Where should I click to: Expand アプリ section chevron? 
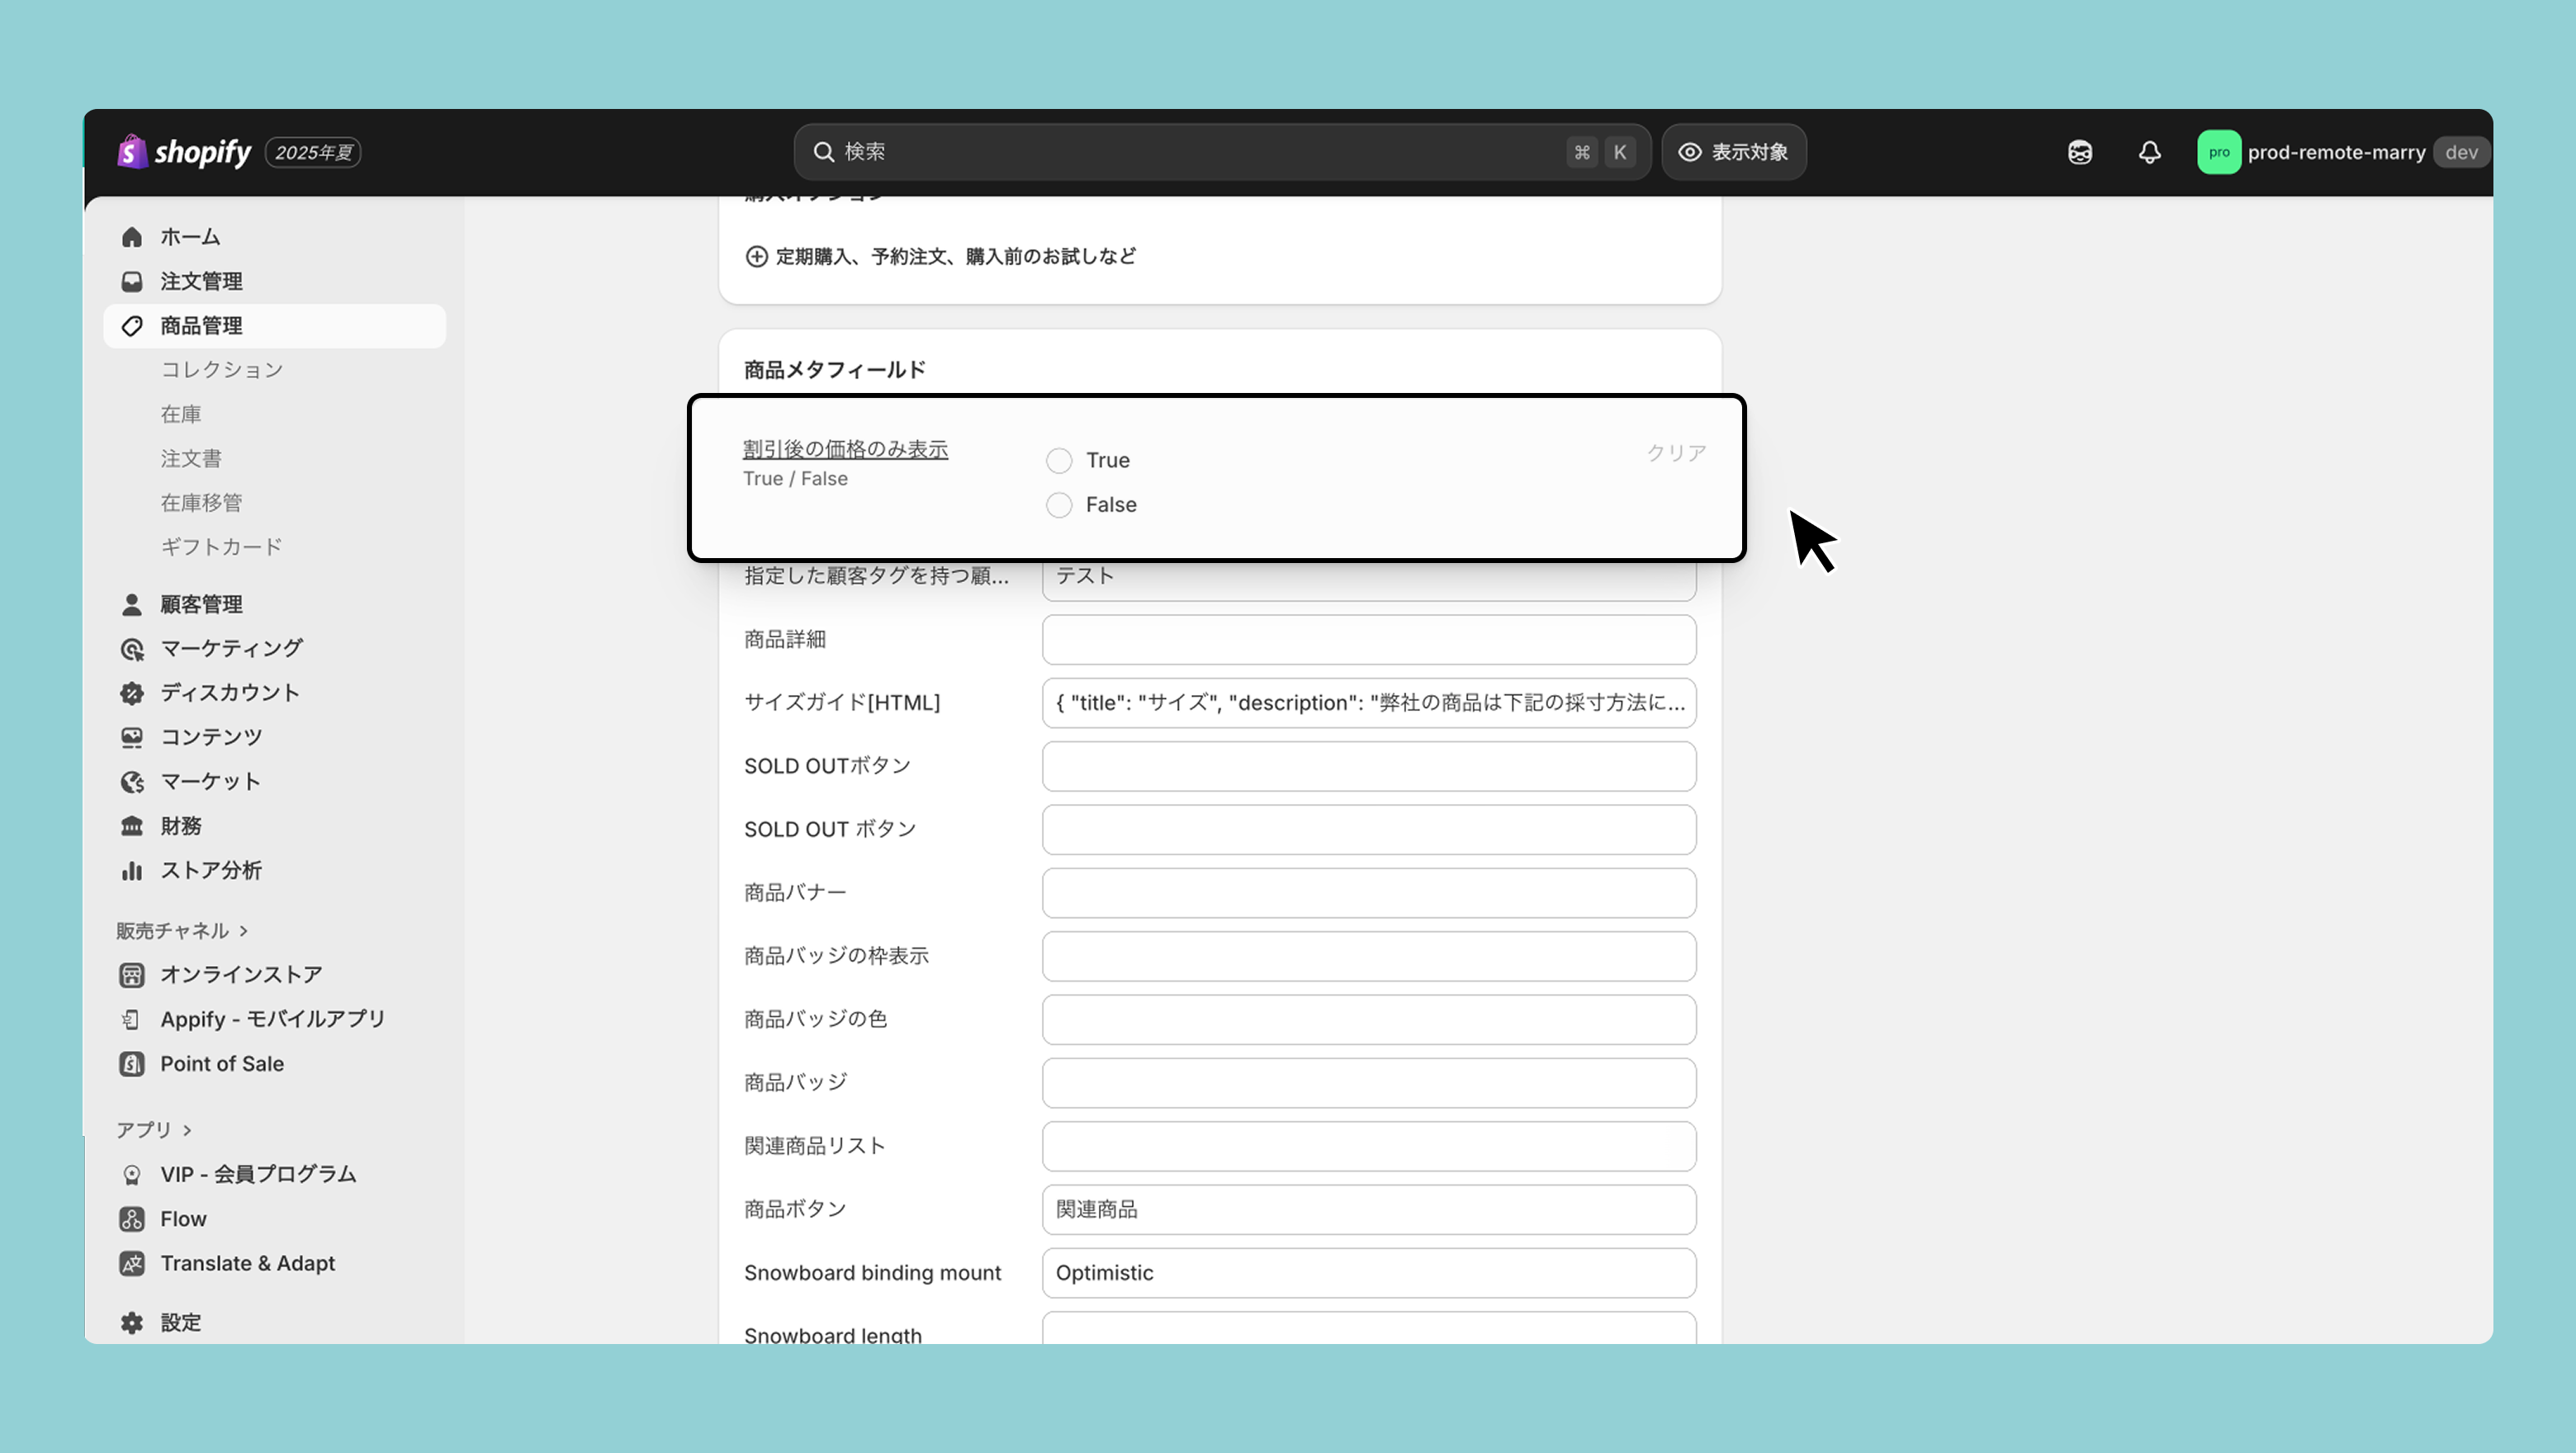pyautogui.click(x=187, y=1130)
